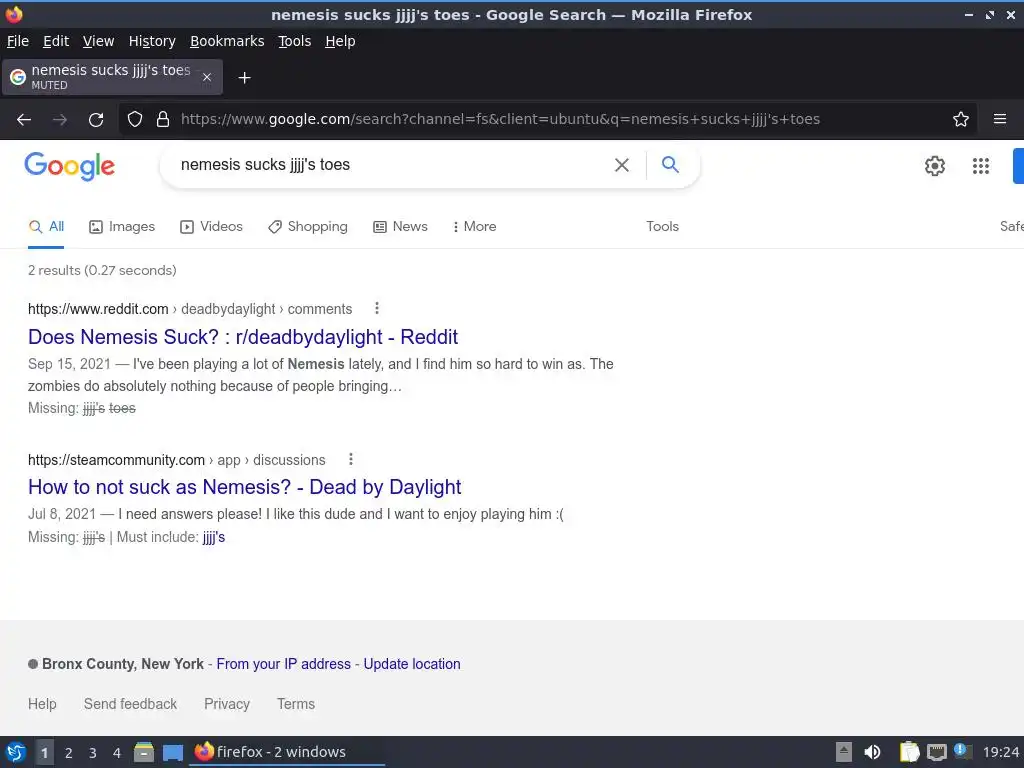The height and width of the screenshot is (768, 1024).
Task: Open the search Tools options
Action: pos(662,227)
